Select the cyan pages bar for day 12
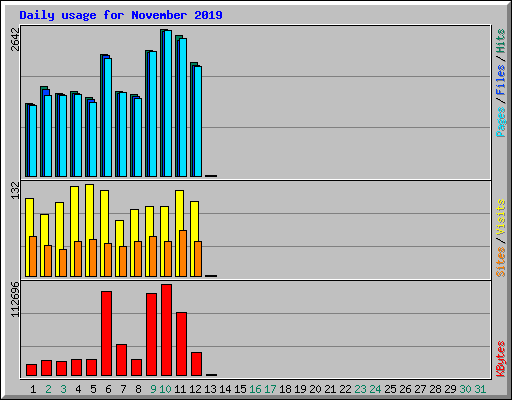512x400 pixels. point(198,121)
